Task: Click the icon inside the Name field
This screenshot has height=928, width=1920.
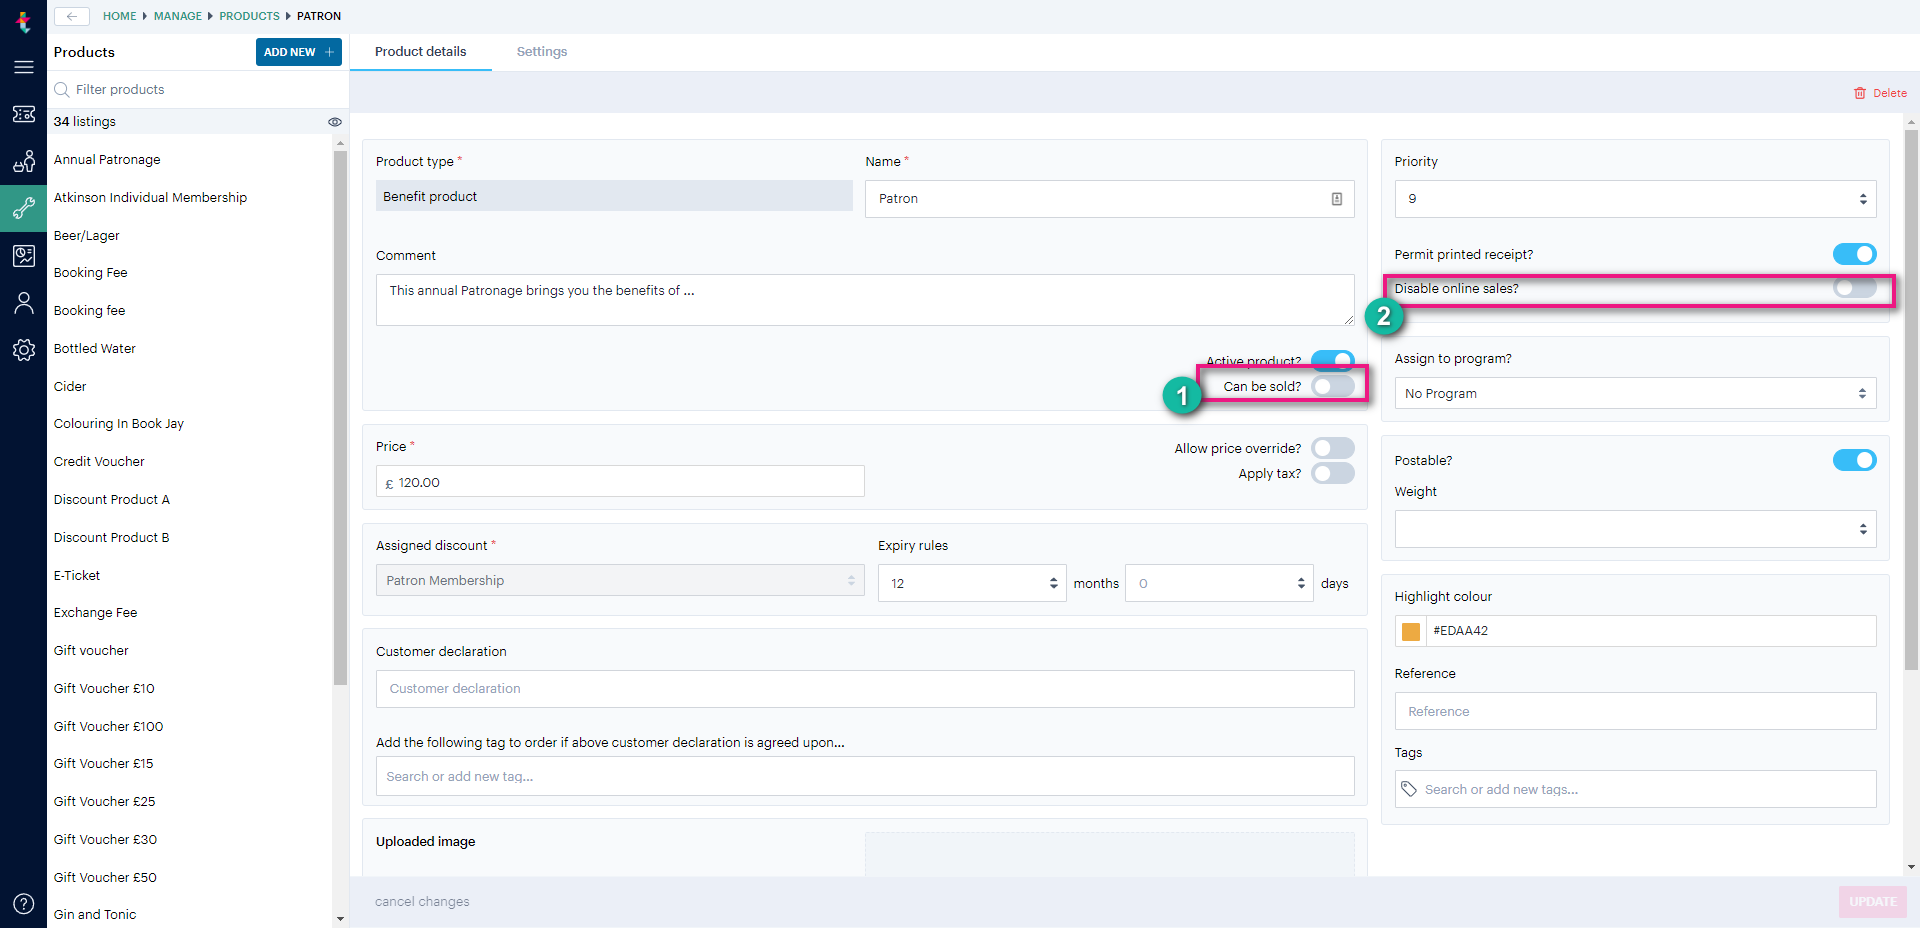Action: coord(1337,199)
